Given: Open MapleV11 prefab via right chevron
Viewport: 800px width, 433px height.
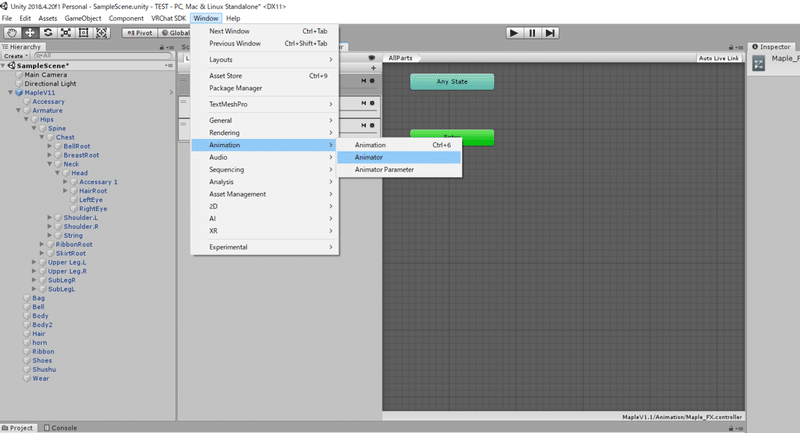Looking at the screenshot, I should pyautogui.click(x=171, y=93).
